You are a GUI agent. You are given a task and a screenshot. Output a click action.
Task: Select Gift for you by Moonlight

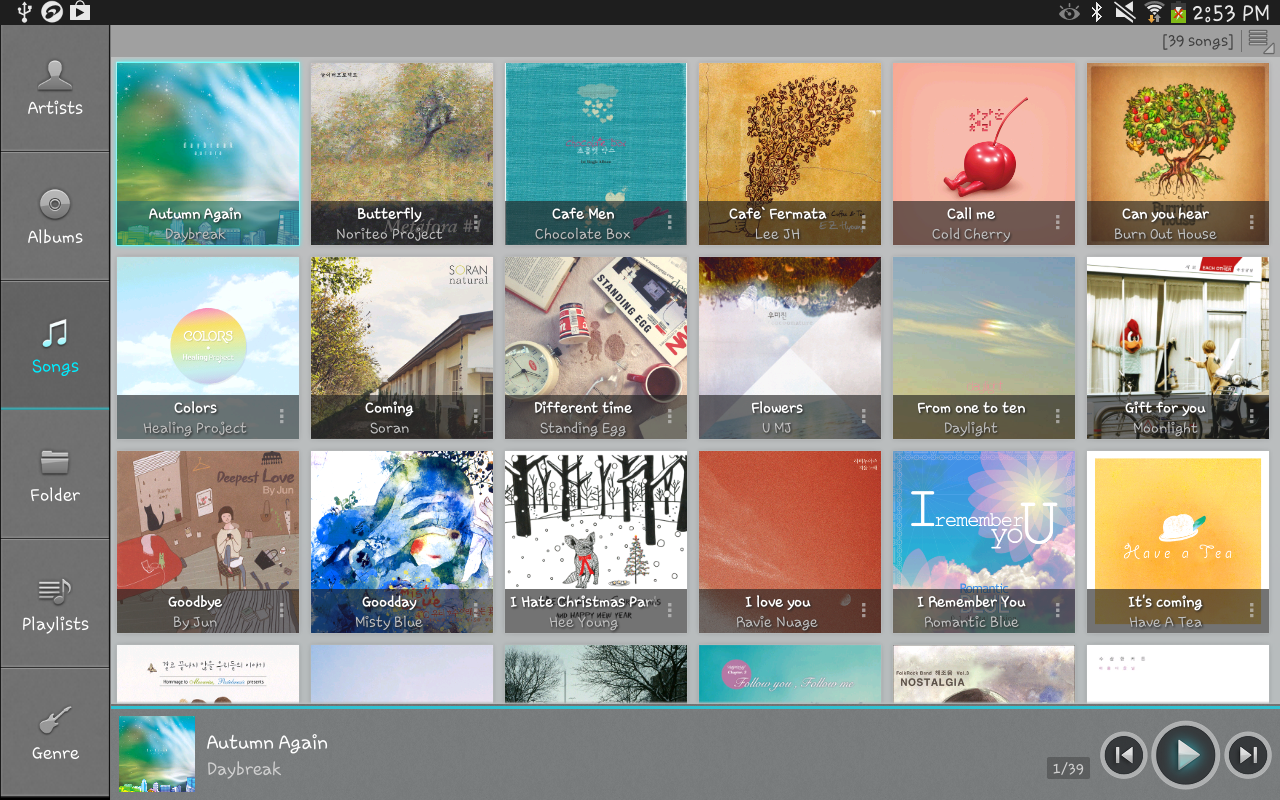click(x=1177, y=347)
